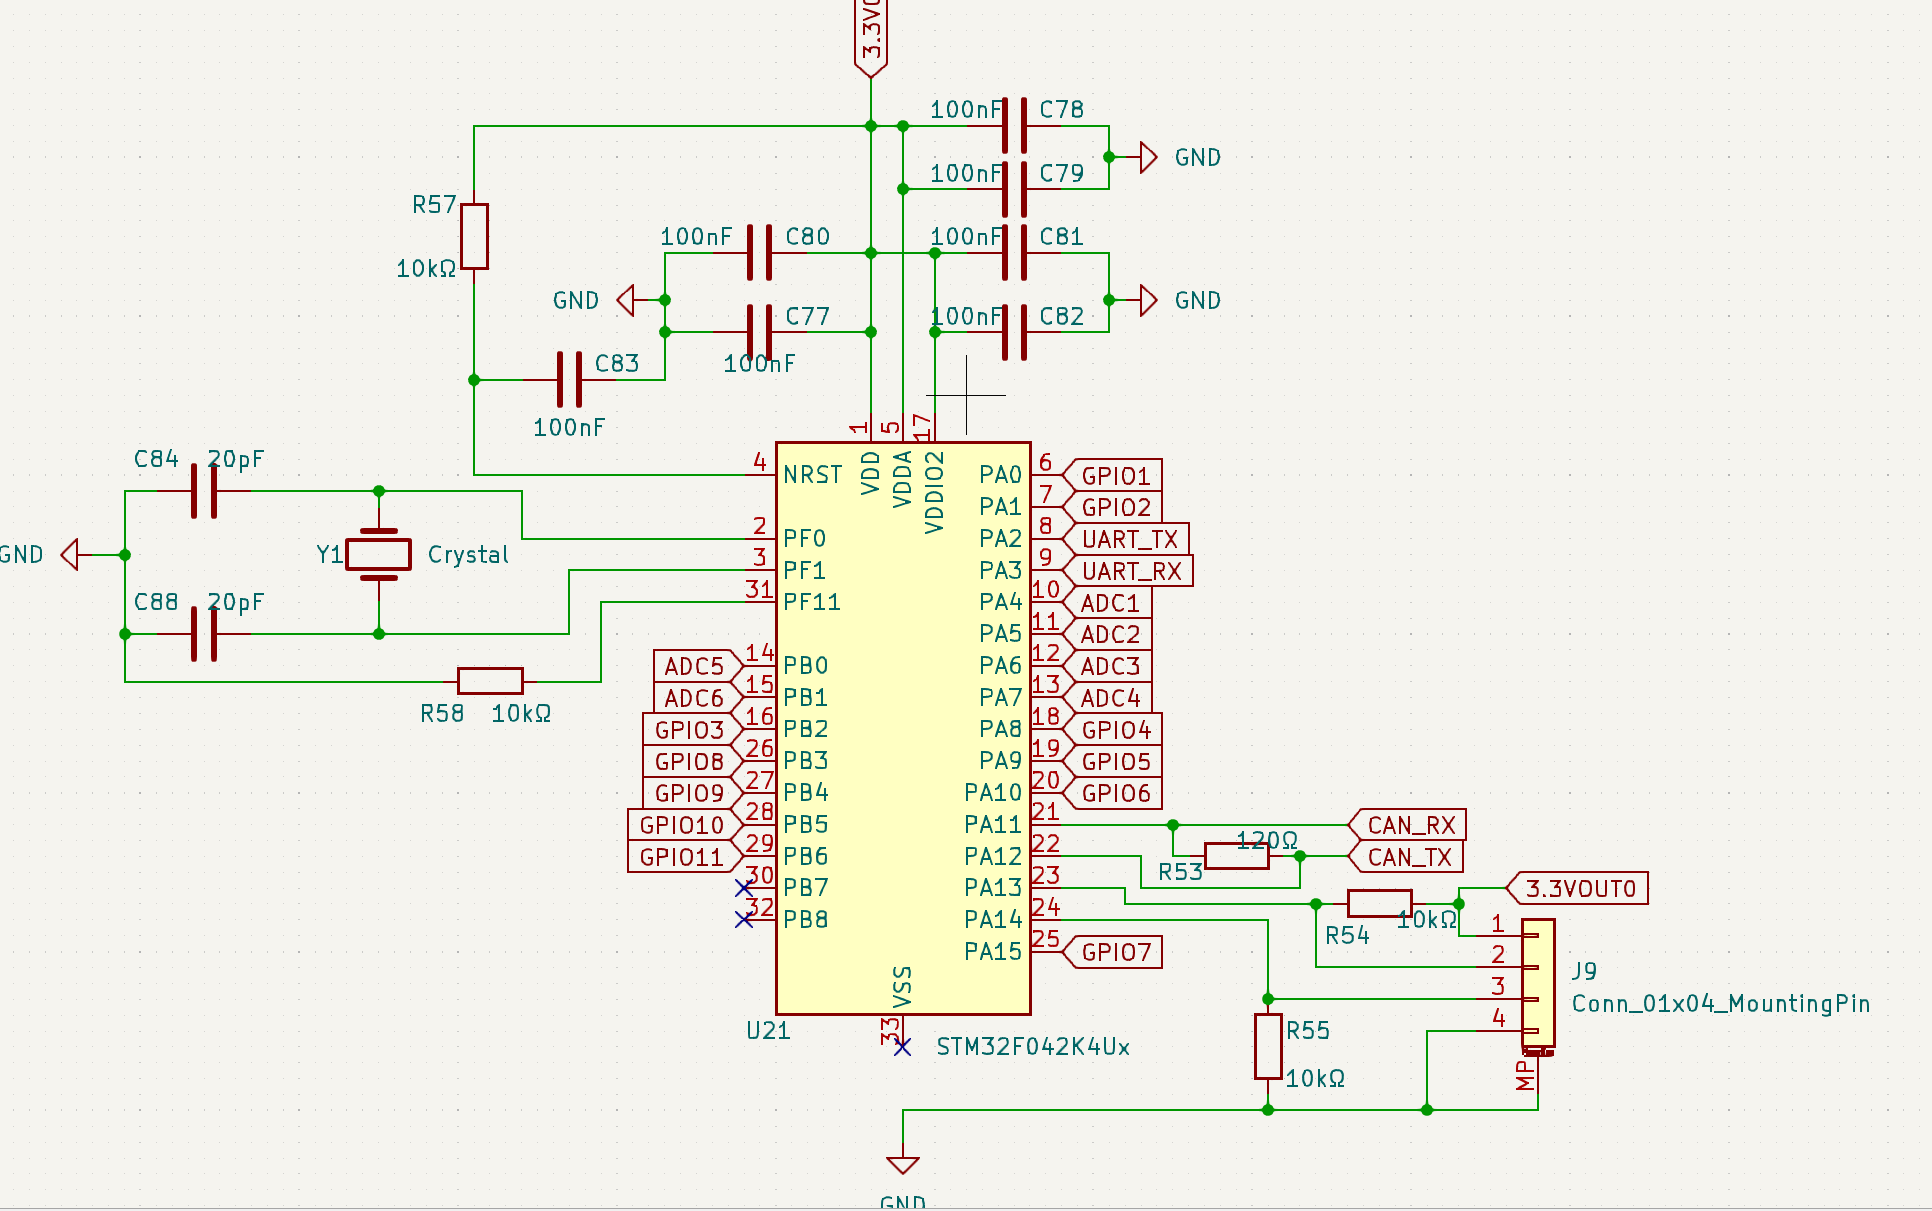Click the MP mounting pin label on J9
The image size is (1932, 1211).
(x=1524, y=1076)
